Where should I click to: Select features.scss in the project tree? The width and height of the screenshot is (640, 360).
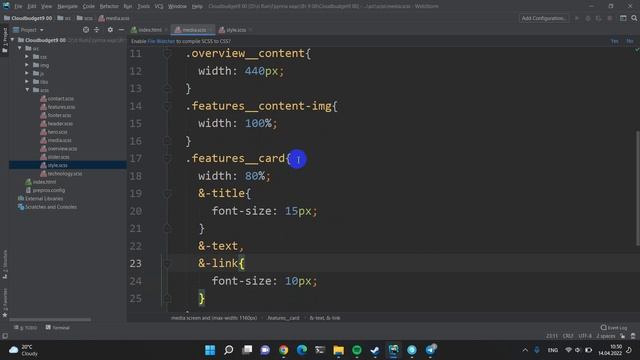(58, 107)
